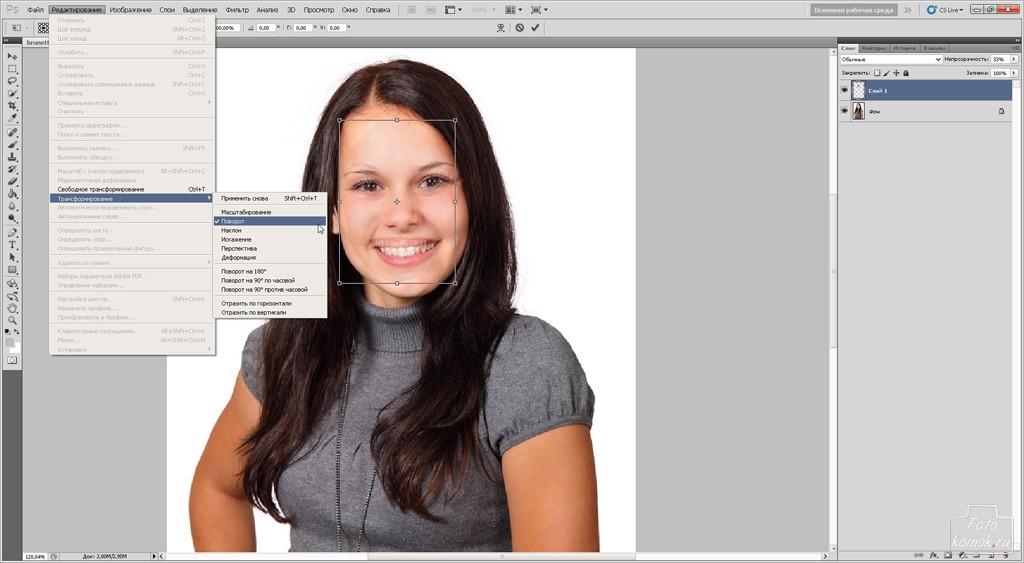Click the Слой 1 layer thumbnail
1024x563 pixels.
click(x=858, y=91)
